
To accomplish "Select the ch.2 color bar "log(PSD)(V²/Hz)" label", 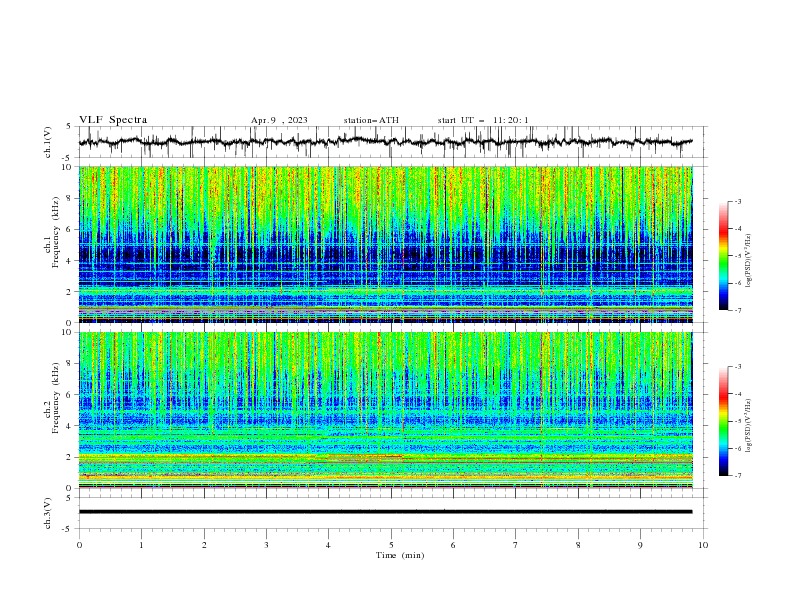I will point(749,426).
